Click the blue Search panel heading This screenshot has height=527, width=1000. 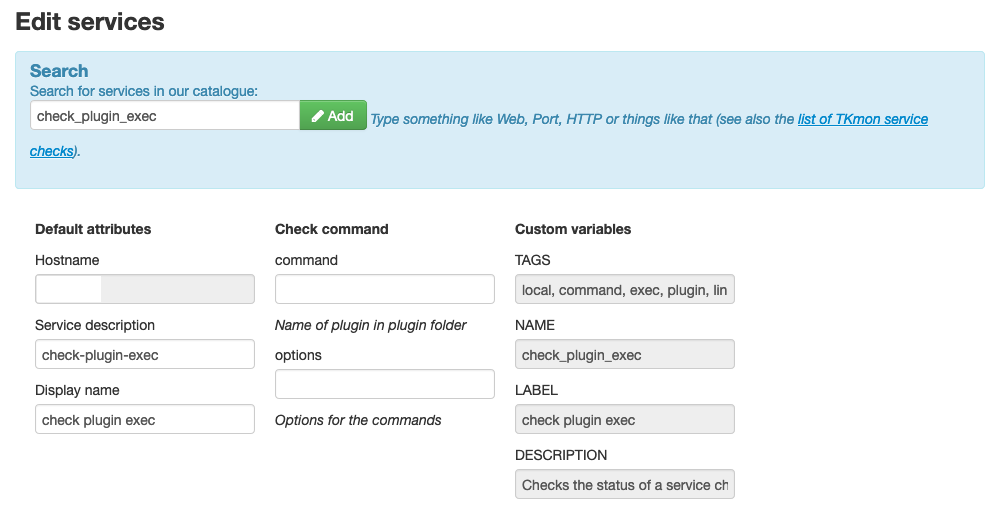59,71
